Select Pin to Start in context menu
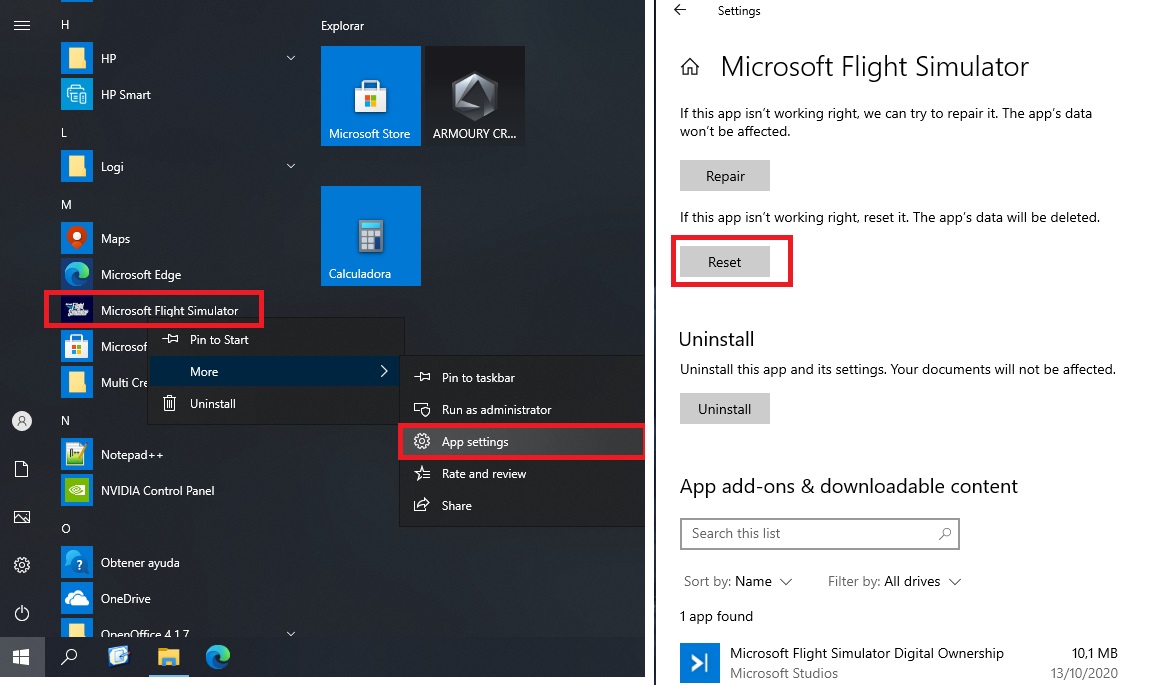The width and height of the screenshot is (1157, 685). pyautogui.click(x=276, y=340)
